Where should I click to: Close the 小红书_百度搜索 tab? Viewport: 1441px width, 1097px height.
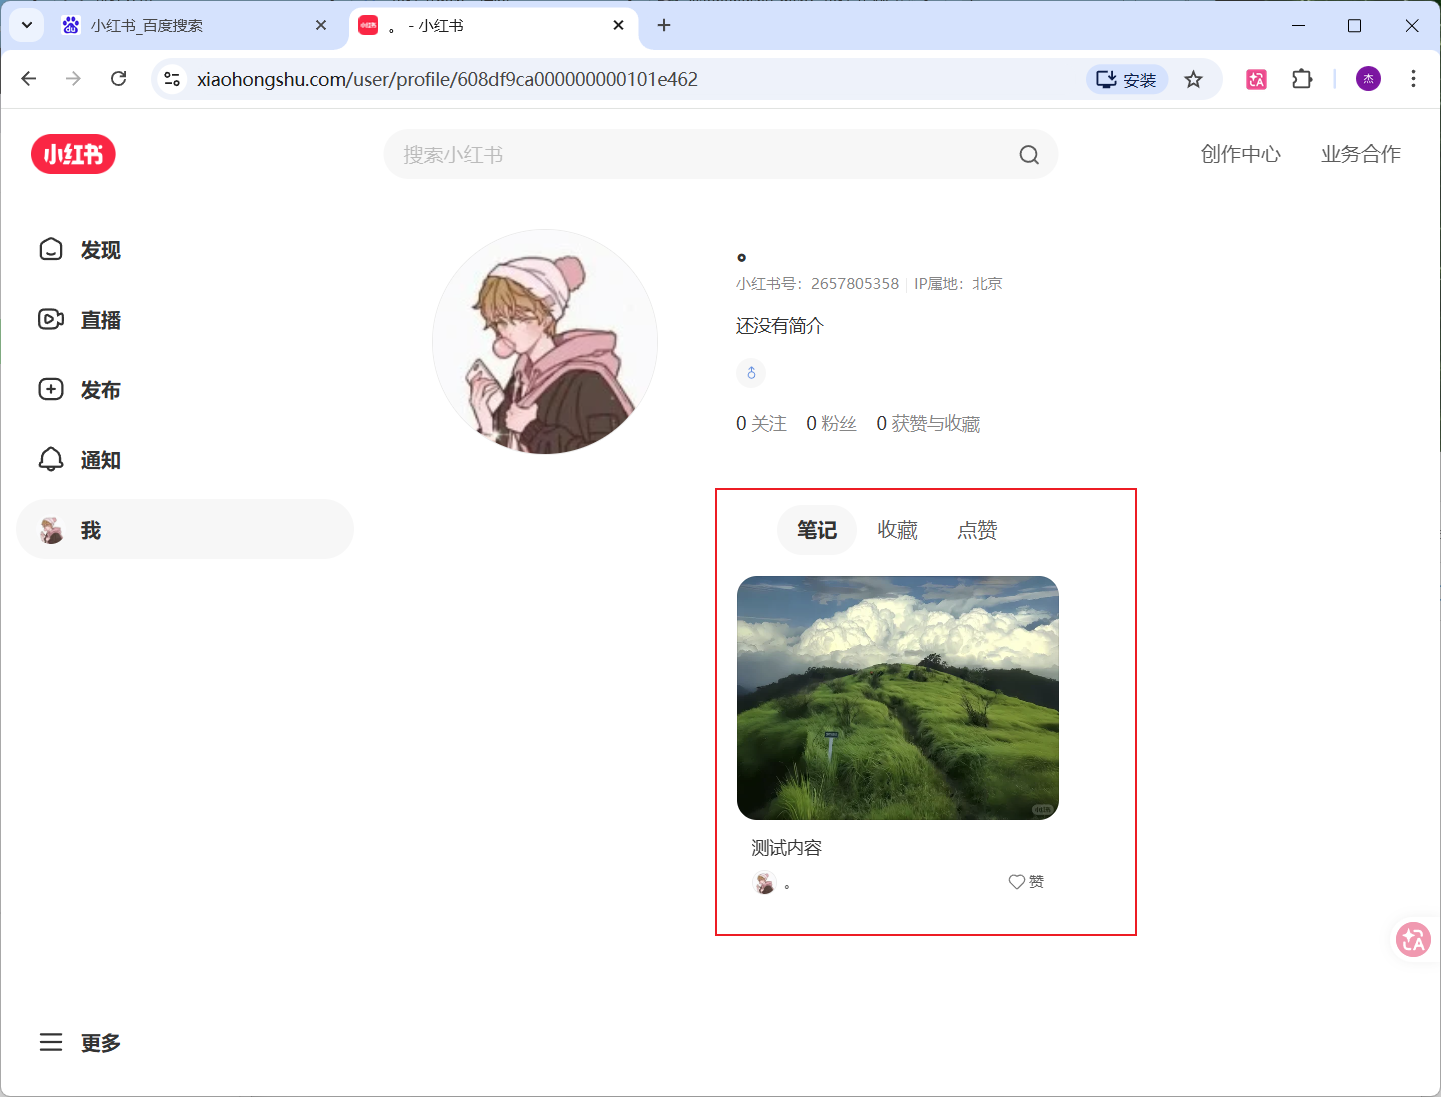[321, 25]
